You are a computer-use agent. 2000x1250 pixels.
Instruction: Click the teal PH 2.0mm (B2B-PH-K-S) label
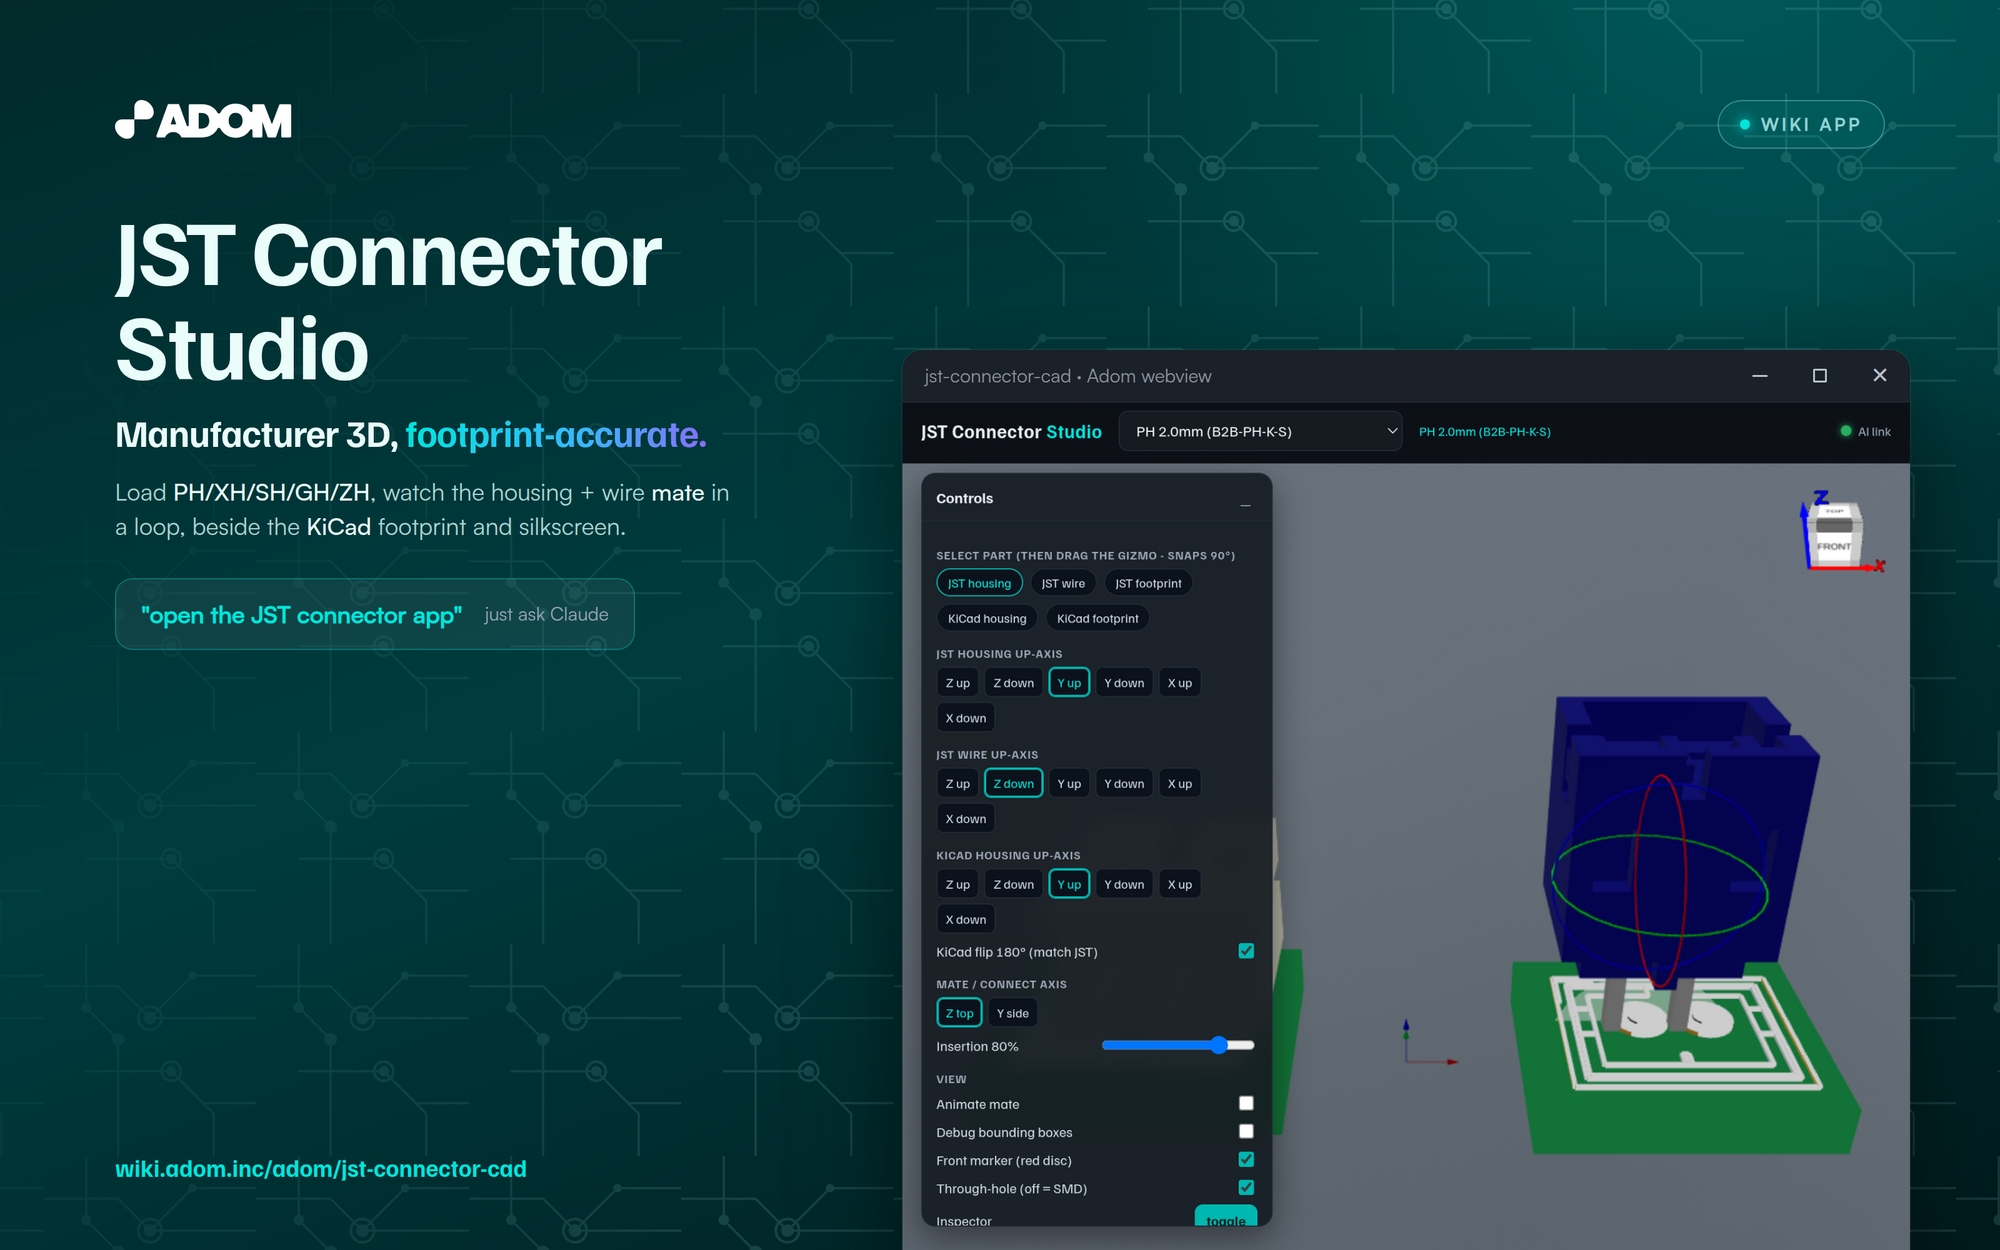coord(1484,431)
